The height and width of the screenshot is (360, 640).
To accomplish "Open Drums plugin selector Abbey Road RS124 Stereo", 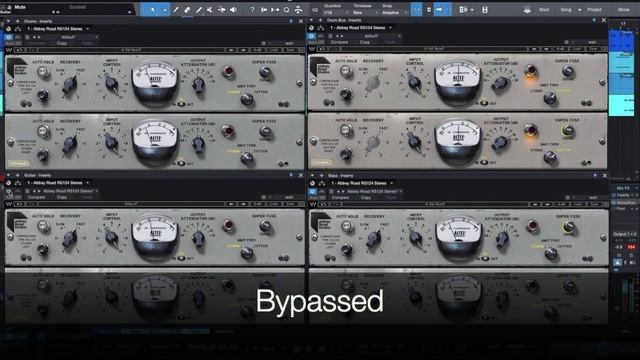I will (x=58, y=29).
